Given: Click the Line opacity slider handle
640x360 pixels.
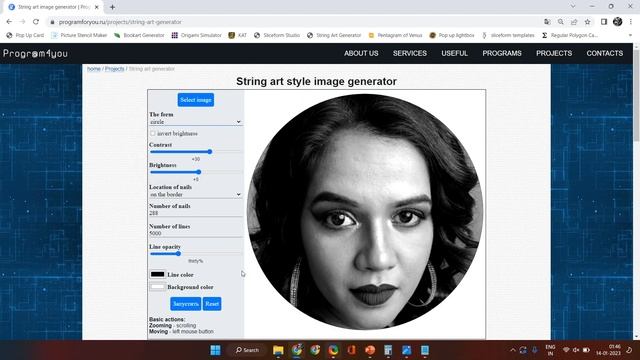Looking at the screenshot, I should tap(178, 253).
